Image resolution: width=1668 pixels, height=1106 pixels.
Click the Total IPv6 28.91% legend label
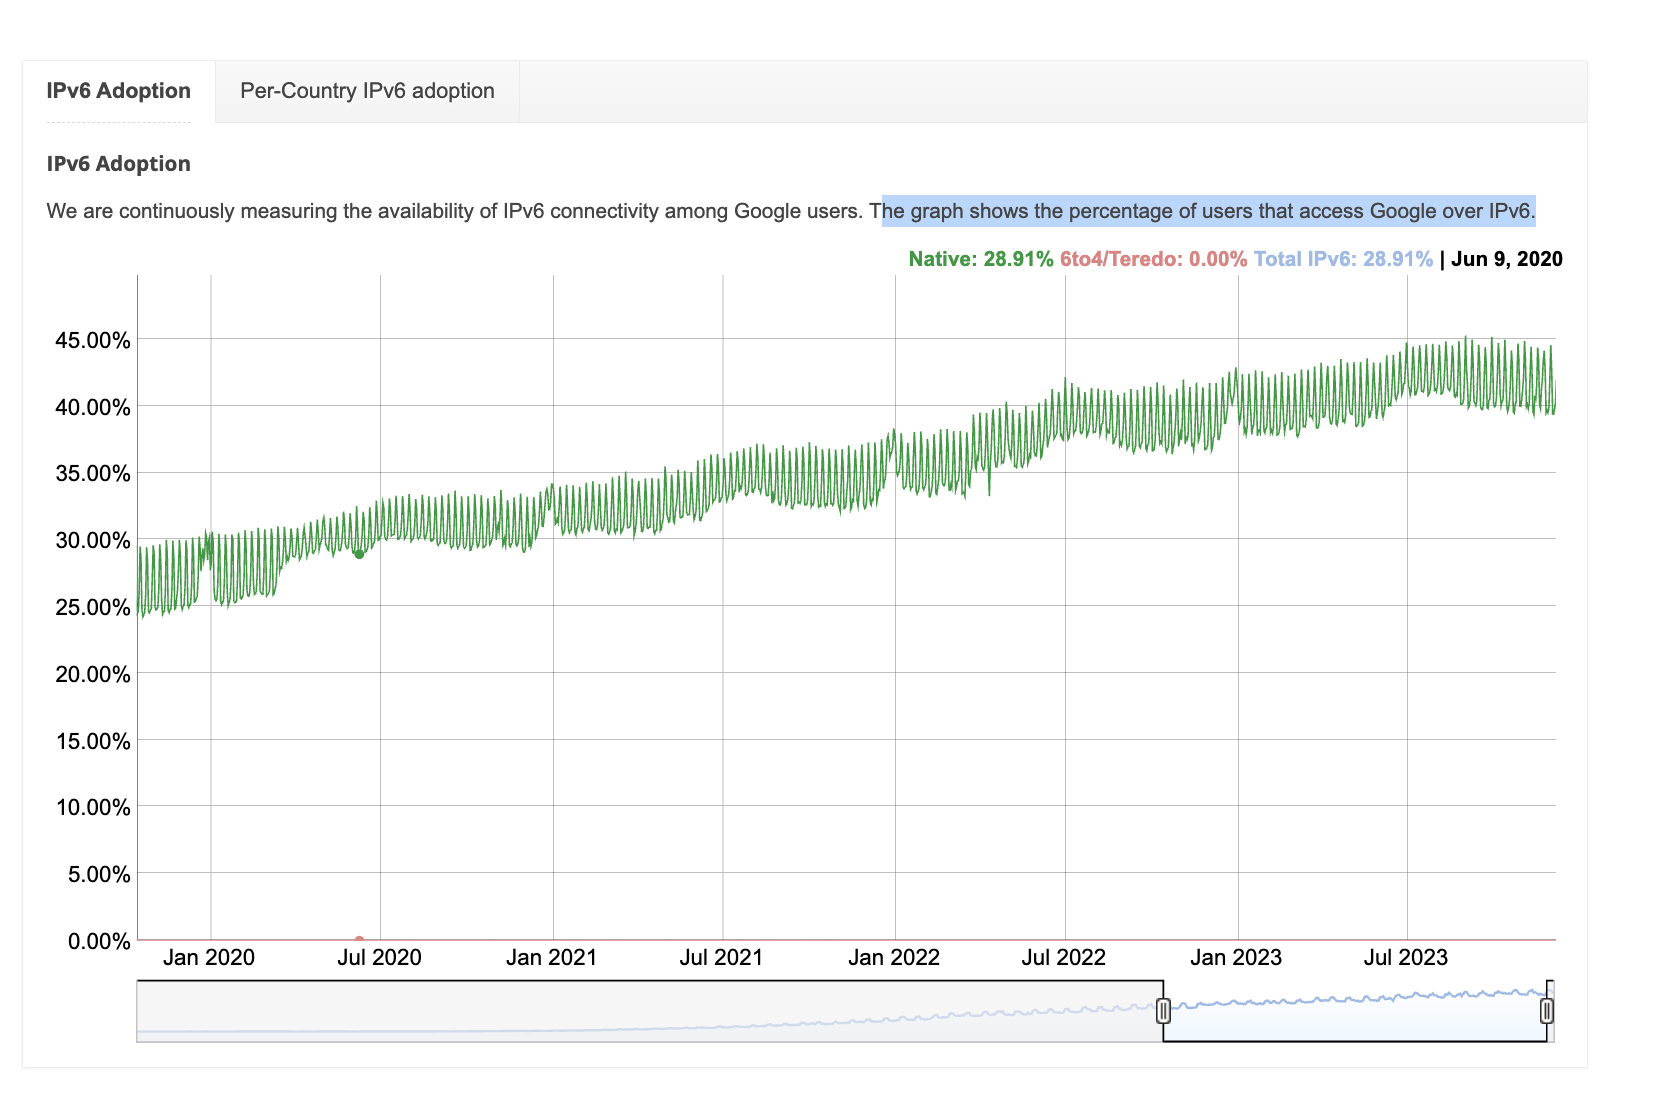point(1342,259)
